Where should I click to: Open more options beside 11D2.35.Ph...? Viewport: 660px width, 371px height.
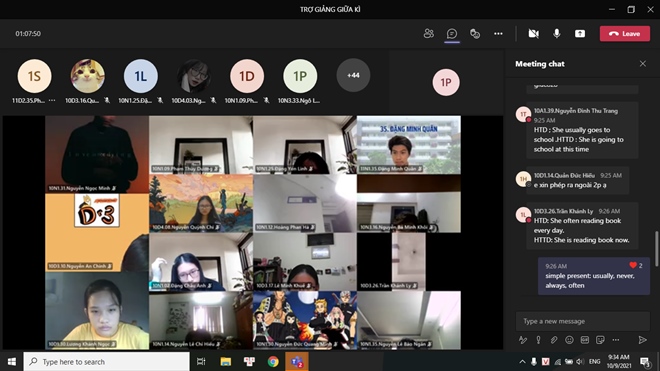pos(52,100)
